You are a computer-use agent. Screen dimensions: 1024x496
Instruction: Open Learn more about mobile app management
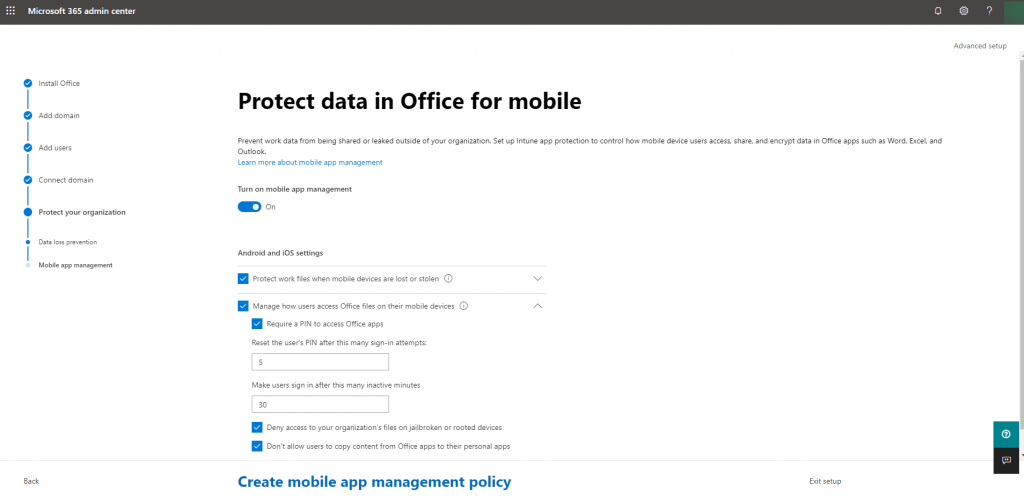[310, 163]
